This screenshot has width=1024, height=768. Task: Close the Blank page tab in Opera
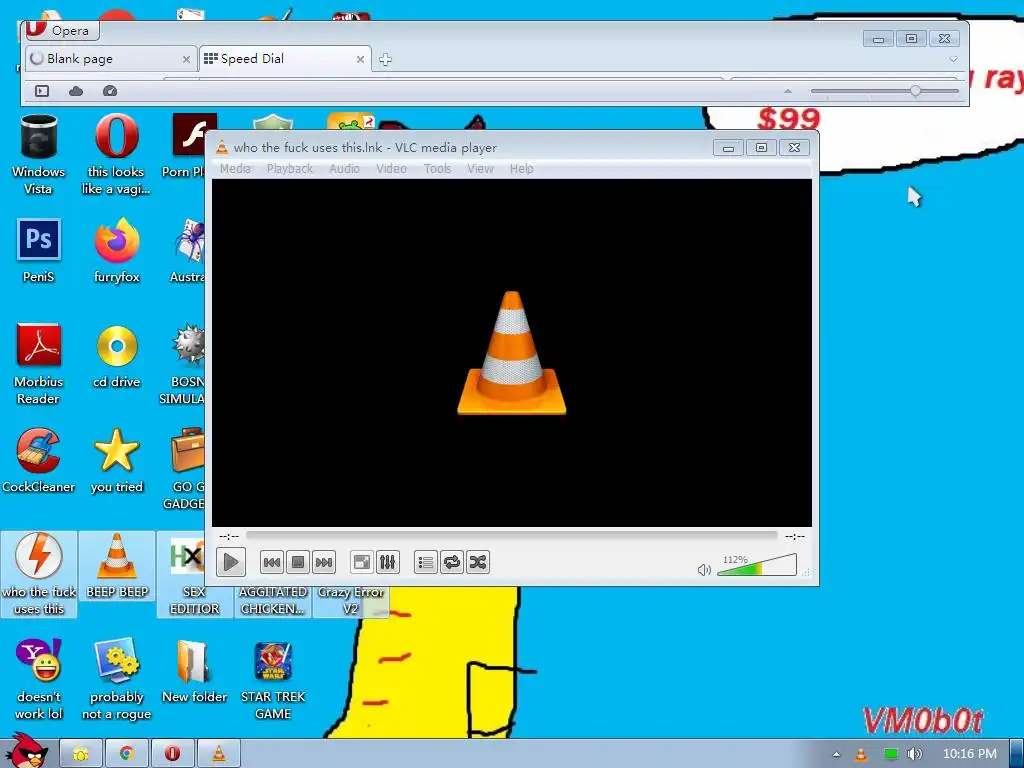tap(186, 59)
